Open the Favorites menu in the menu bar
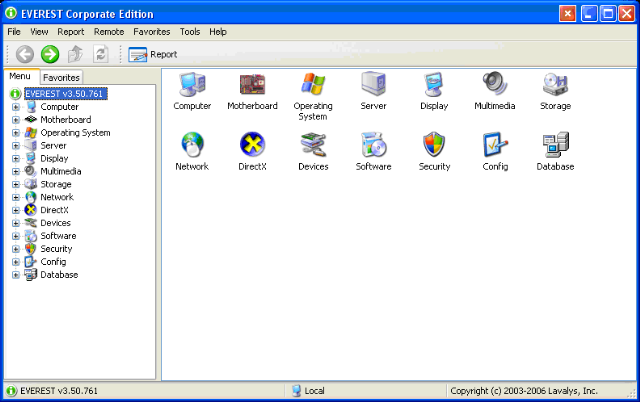 tap(152, 32)
